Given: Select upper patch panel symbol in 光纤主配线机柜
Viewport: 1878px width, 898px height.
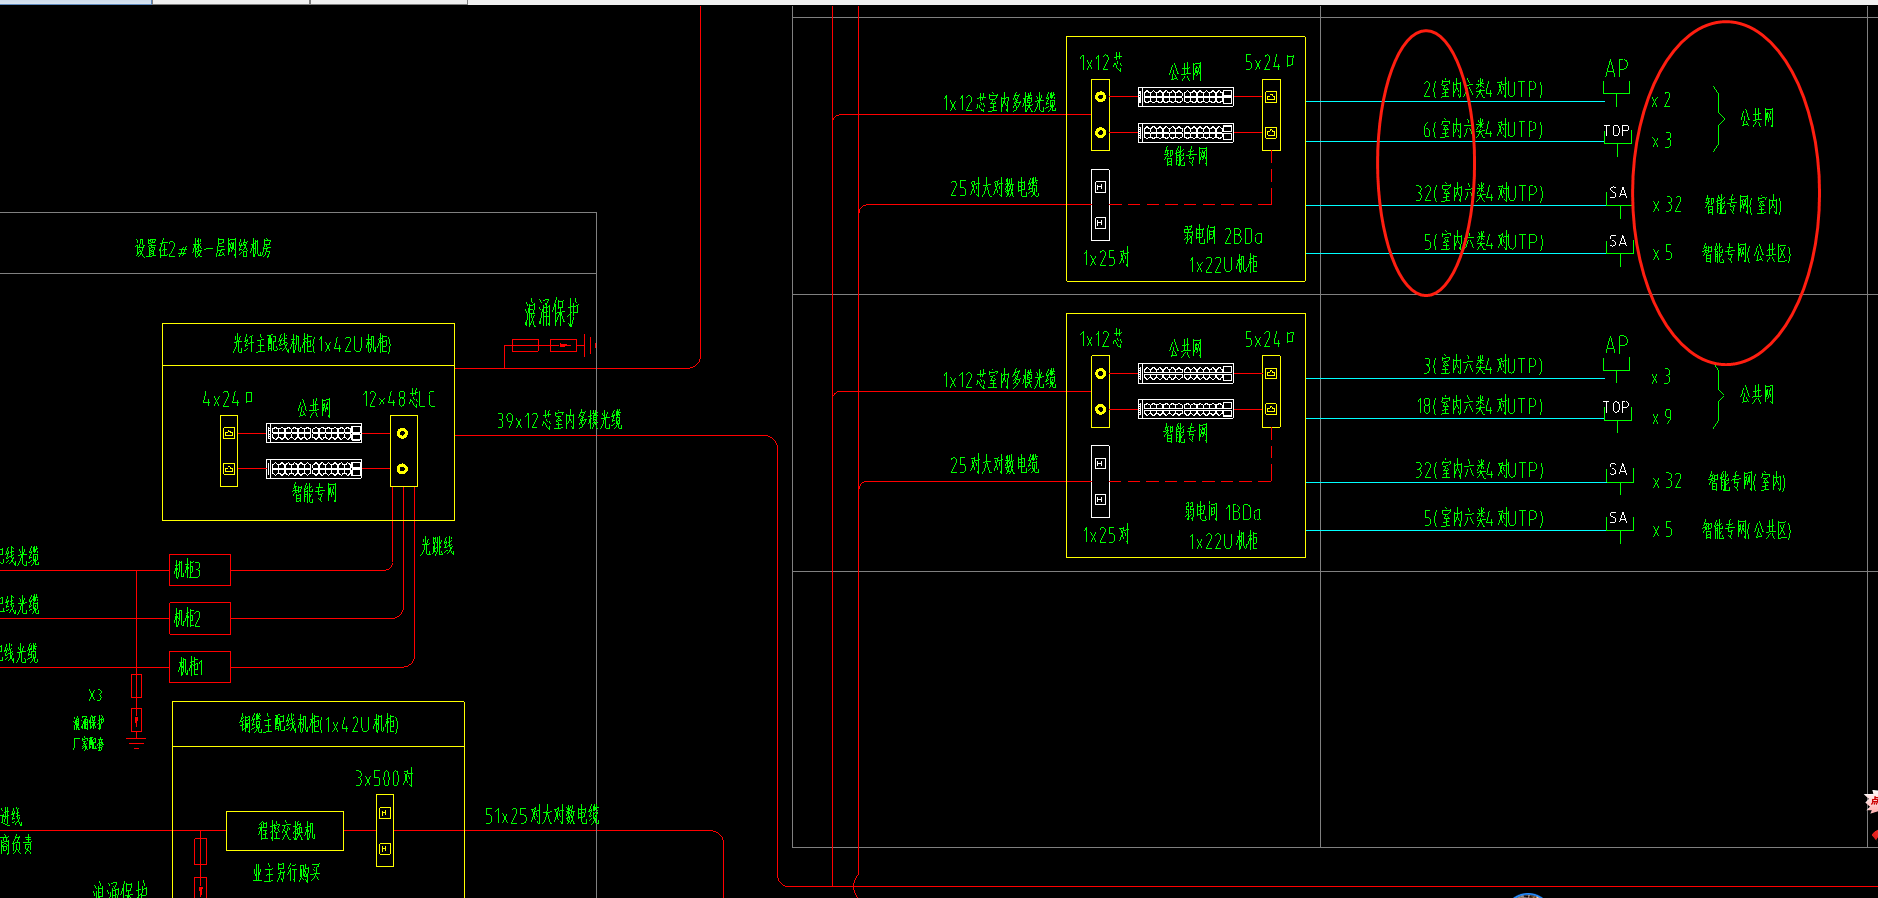Looking at the screenshot, I should coord(314,433).
